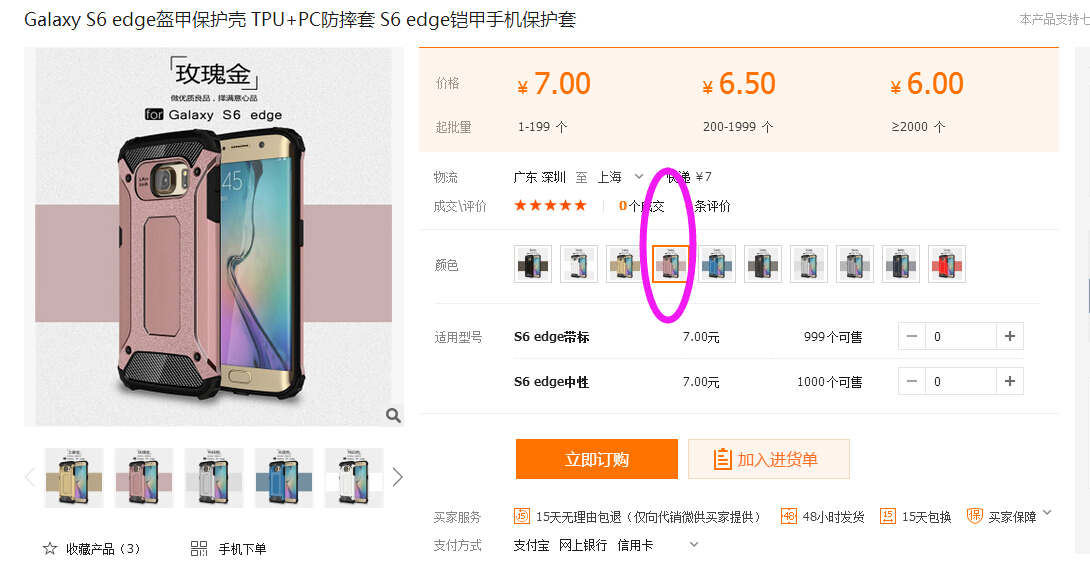Click the star icon beside 收藏产品

[x=50, y=548]
